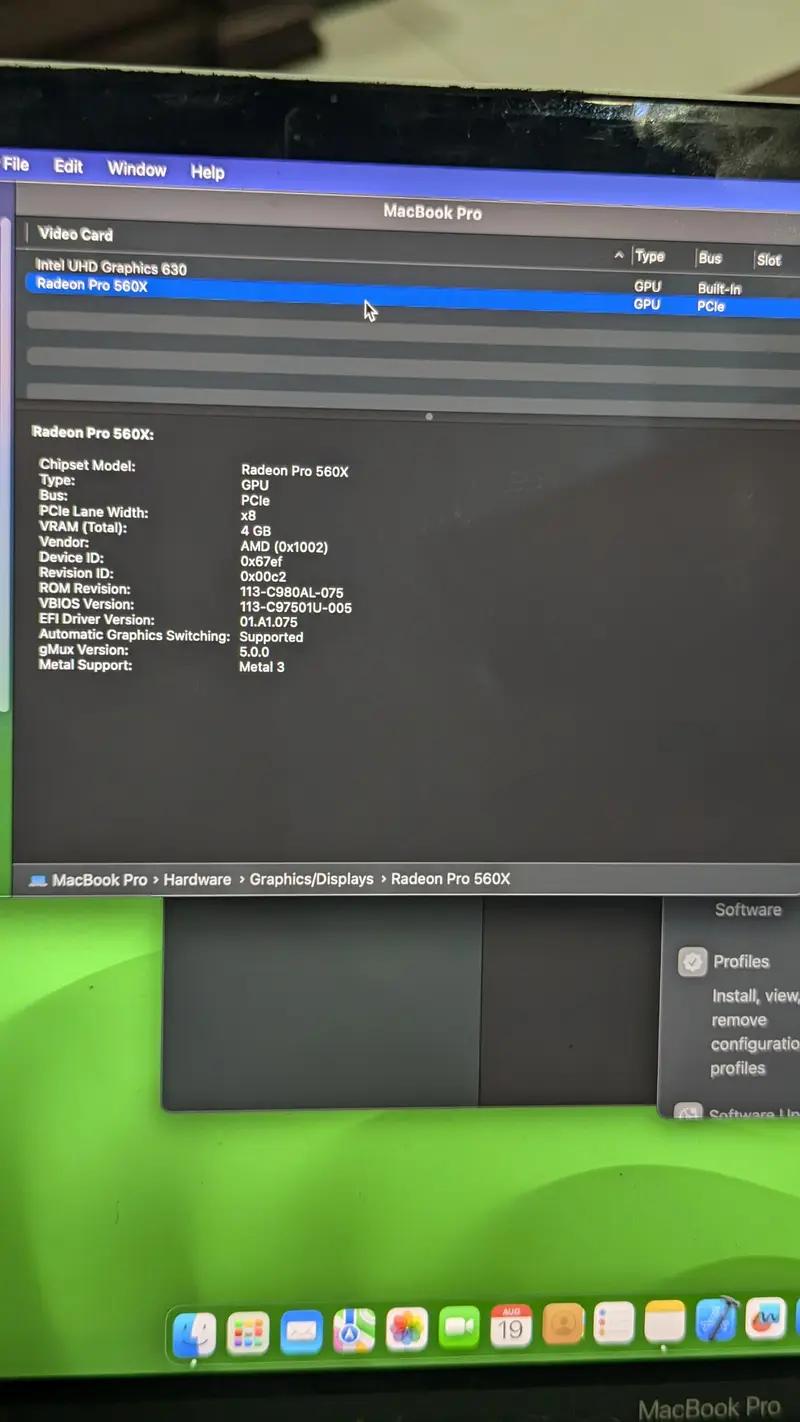
Task: Launch Launchpad from the dock
Action: click(247, 1331)
